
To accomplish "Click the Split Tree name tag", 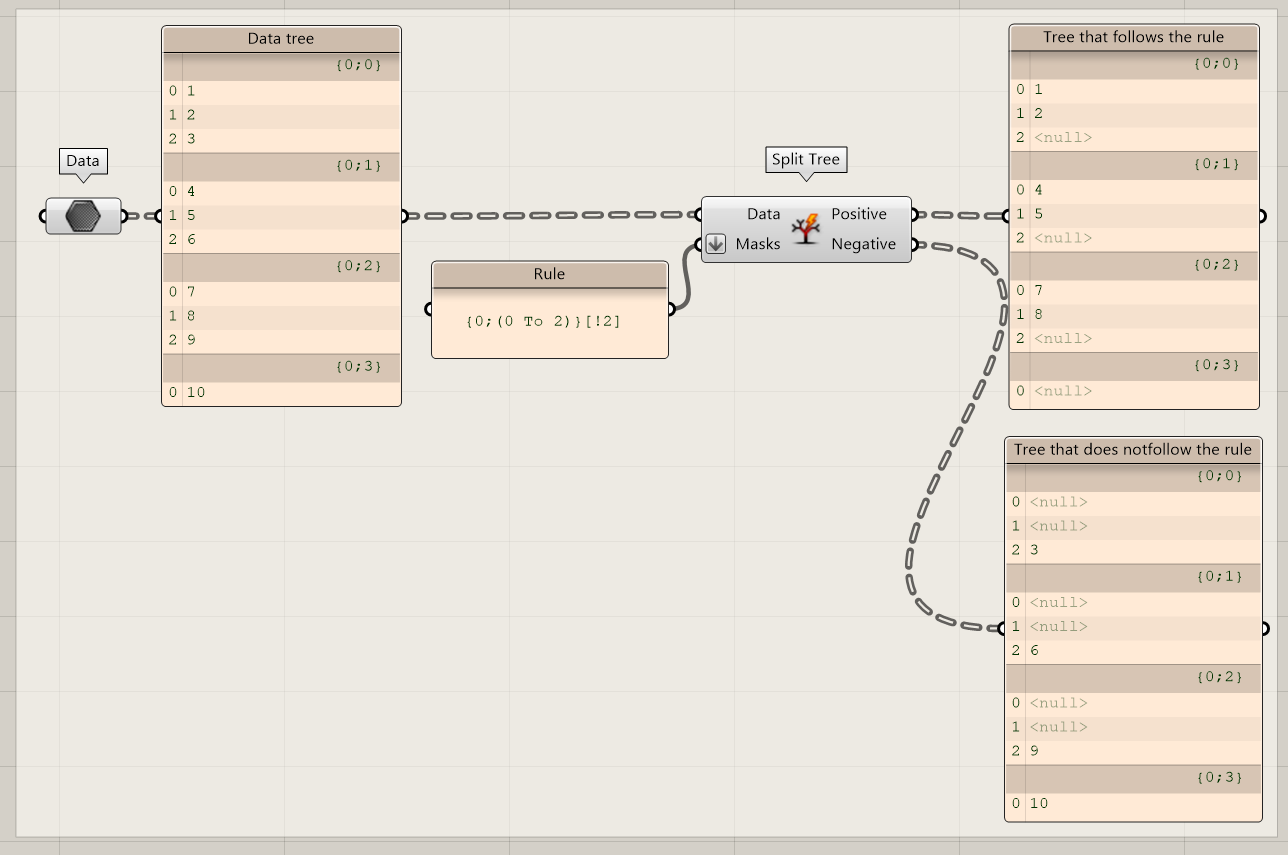I will pyautogui.click(x=806, y=160).
